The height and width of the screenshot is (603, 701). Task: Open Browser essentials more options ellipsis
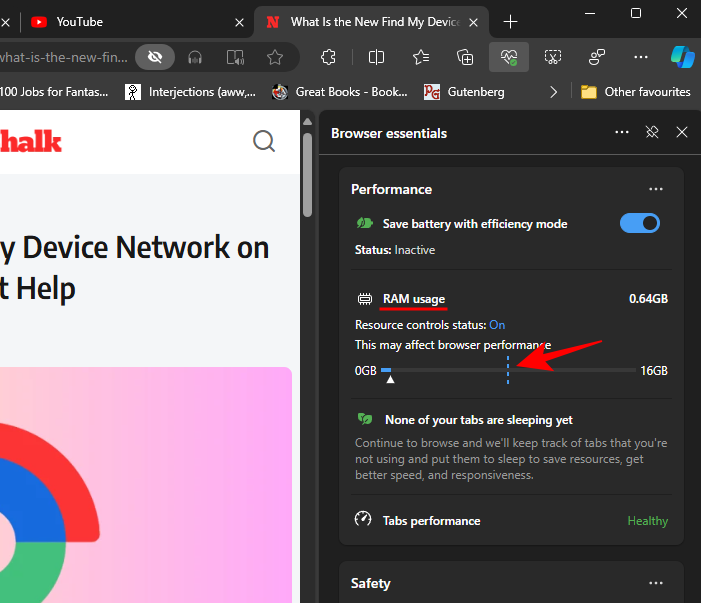(x=622, y=132)
